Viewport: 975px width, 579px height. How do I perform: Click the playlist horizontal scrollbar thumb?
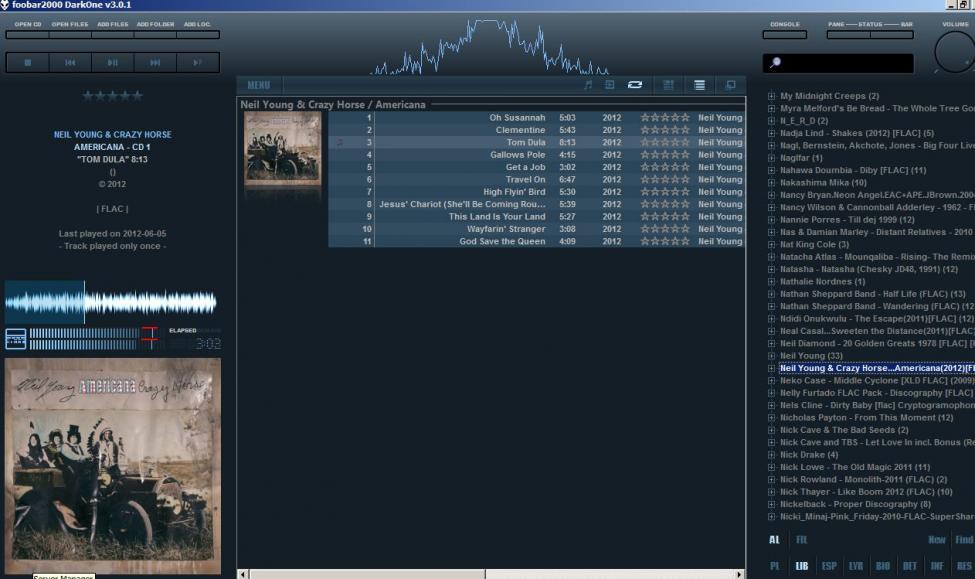click(367, 574)
